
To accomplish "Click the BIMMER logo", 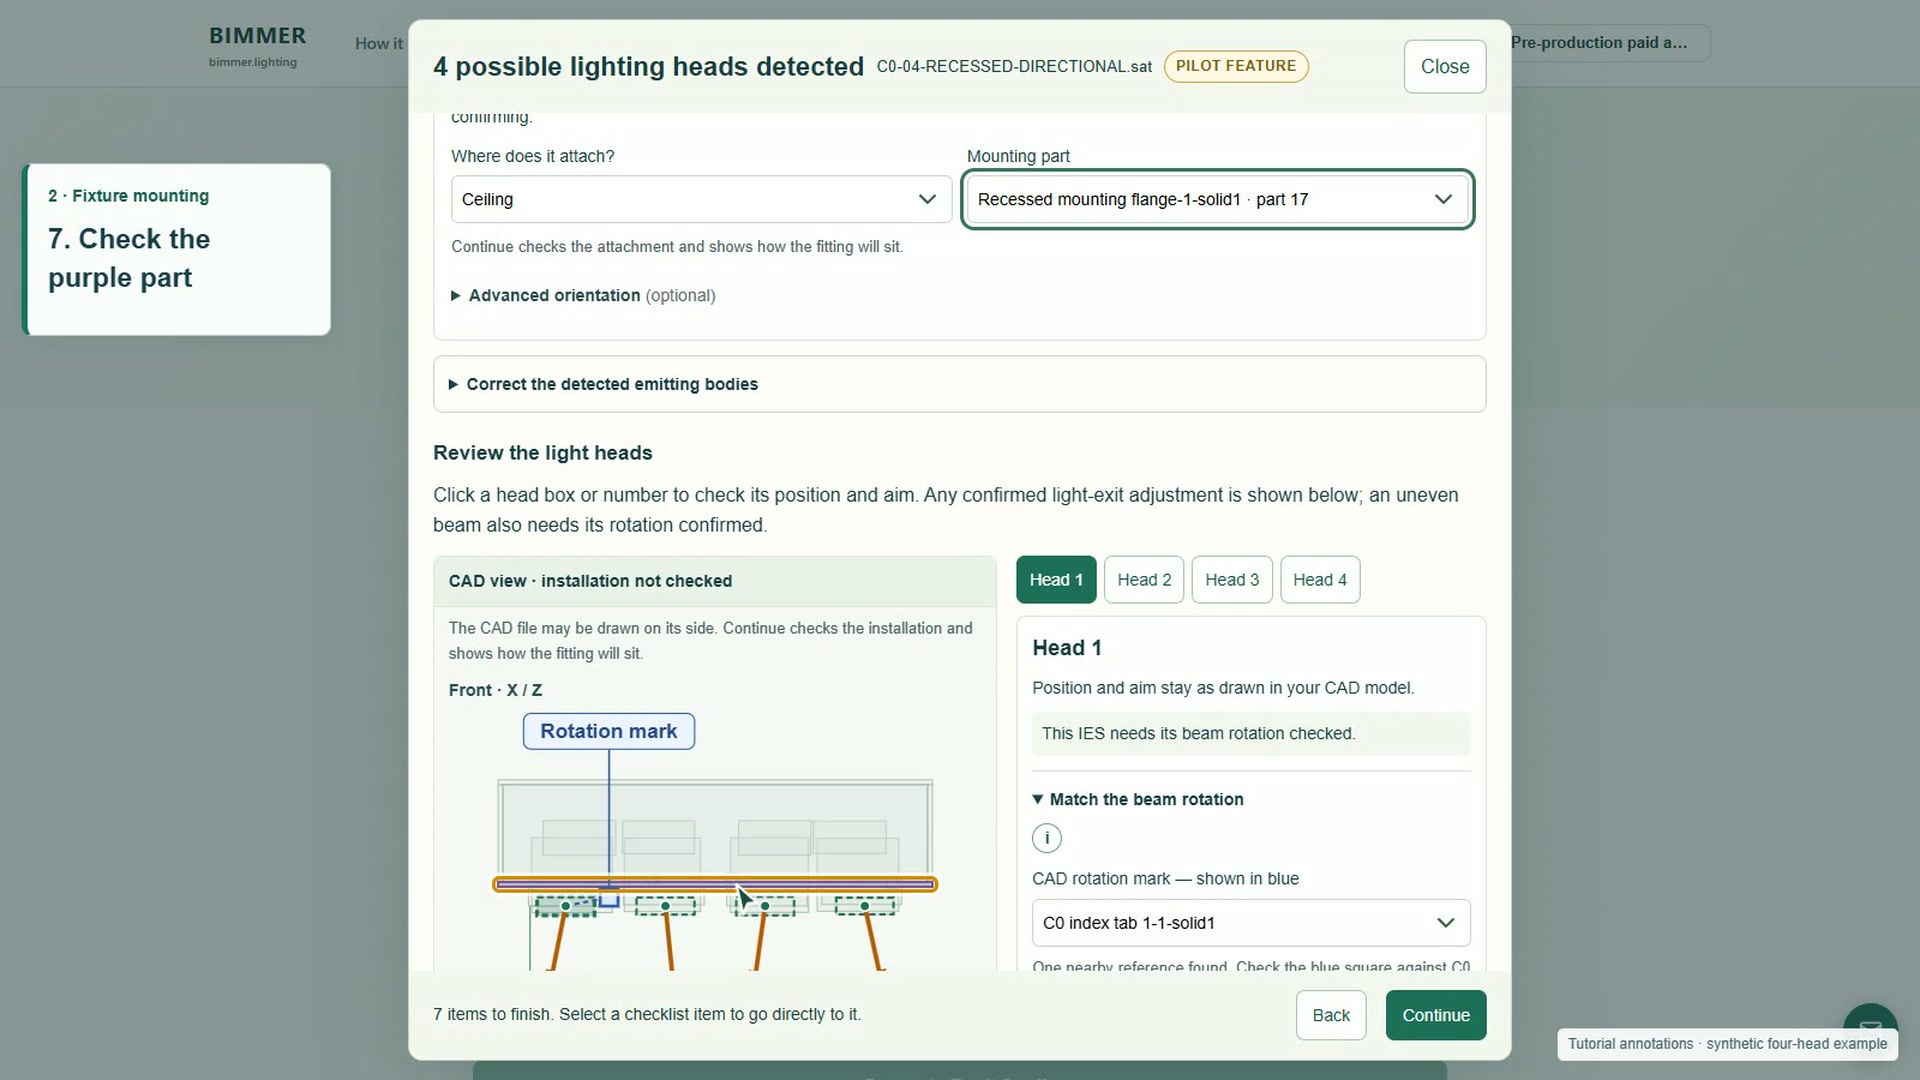I will point(257,45).
